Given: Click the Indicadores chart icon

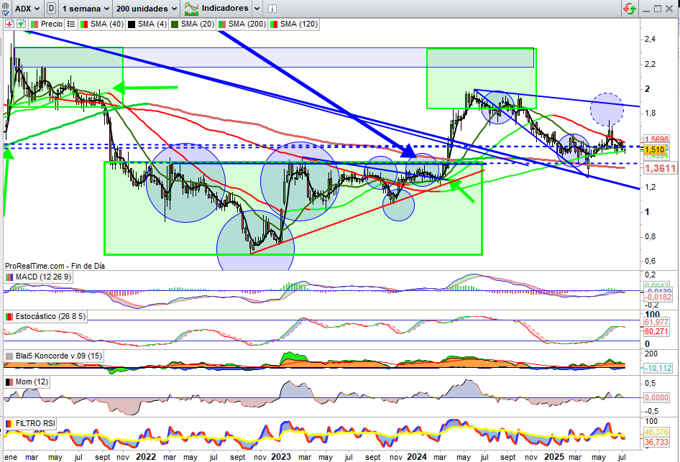Looking at the screenshot, I should point(191,8).
